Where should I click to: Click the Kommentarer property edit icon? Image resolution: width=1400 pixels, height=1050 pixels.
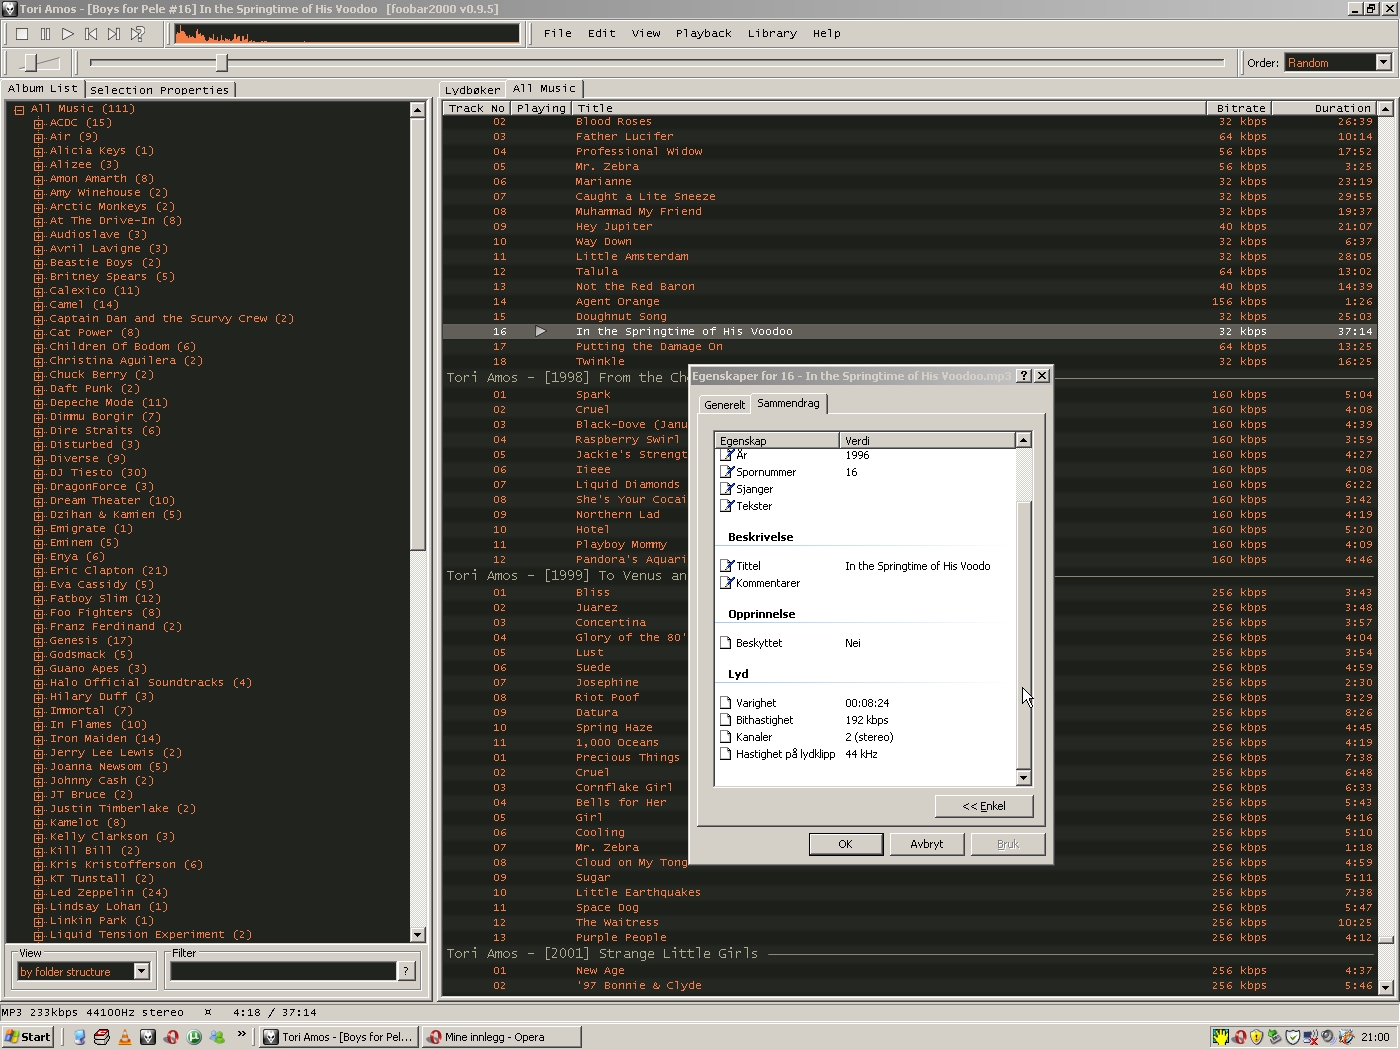pos(727,583)
